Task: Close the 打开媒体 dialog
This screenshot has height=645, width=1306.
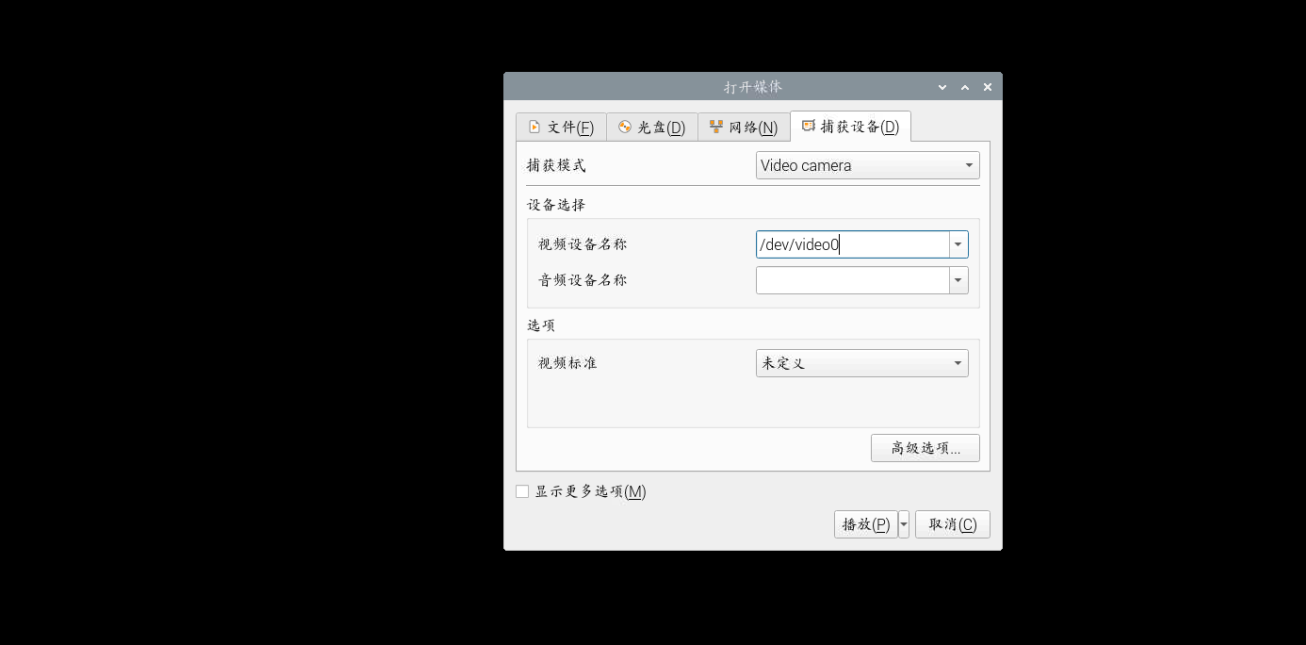Action: point(987,88)
